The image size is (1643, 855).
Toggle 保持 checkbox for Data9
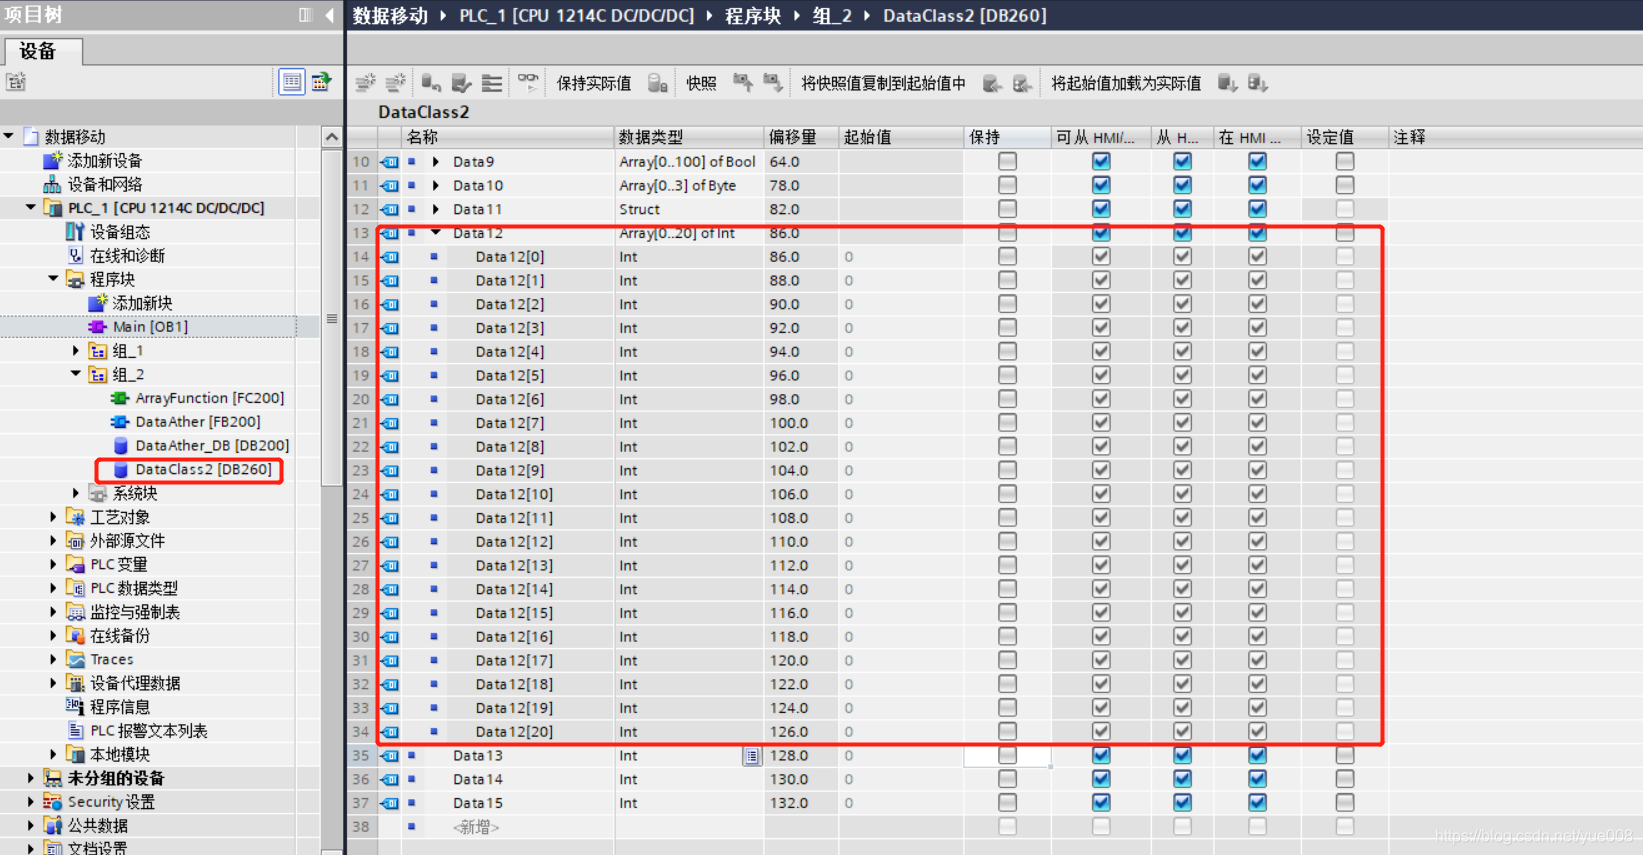point(1007,161)
